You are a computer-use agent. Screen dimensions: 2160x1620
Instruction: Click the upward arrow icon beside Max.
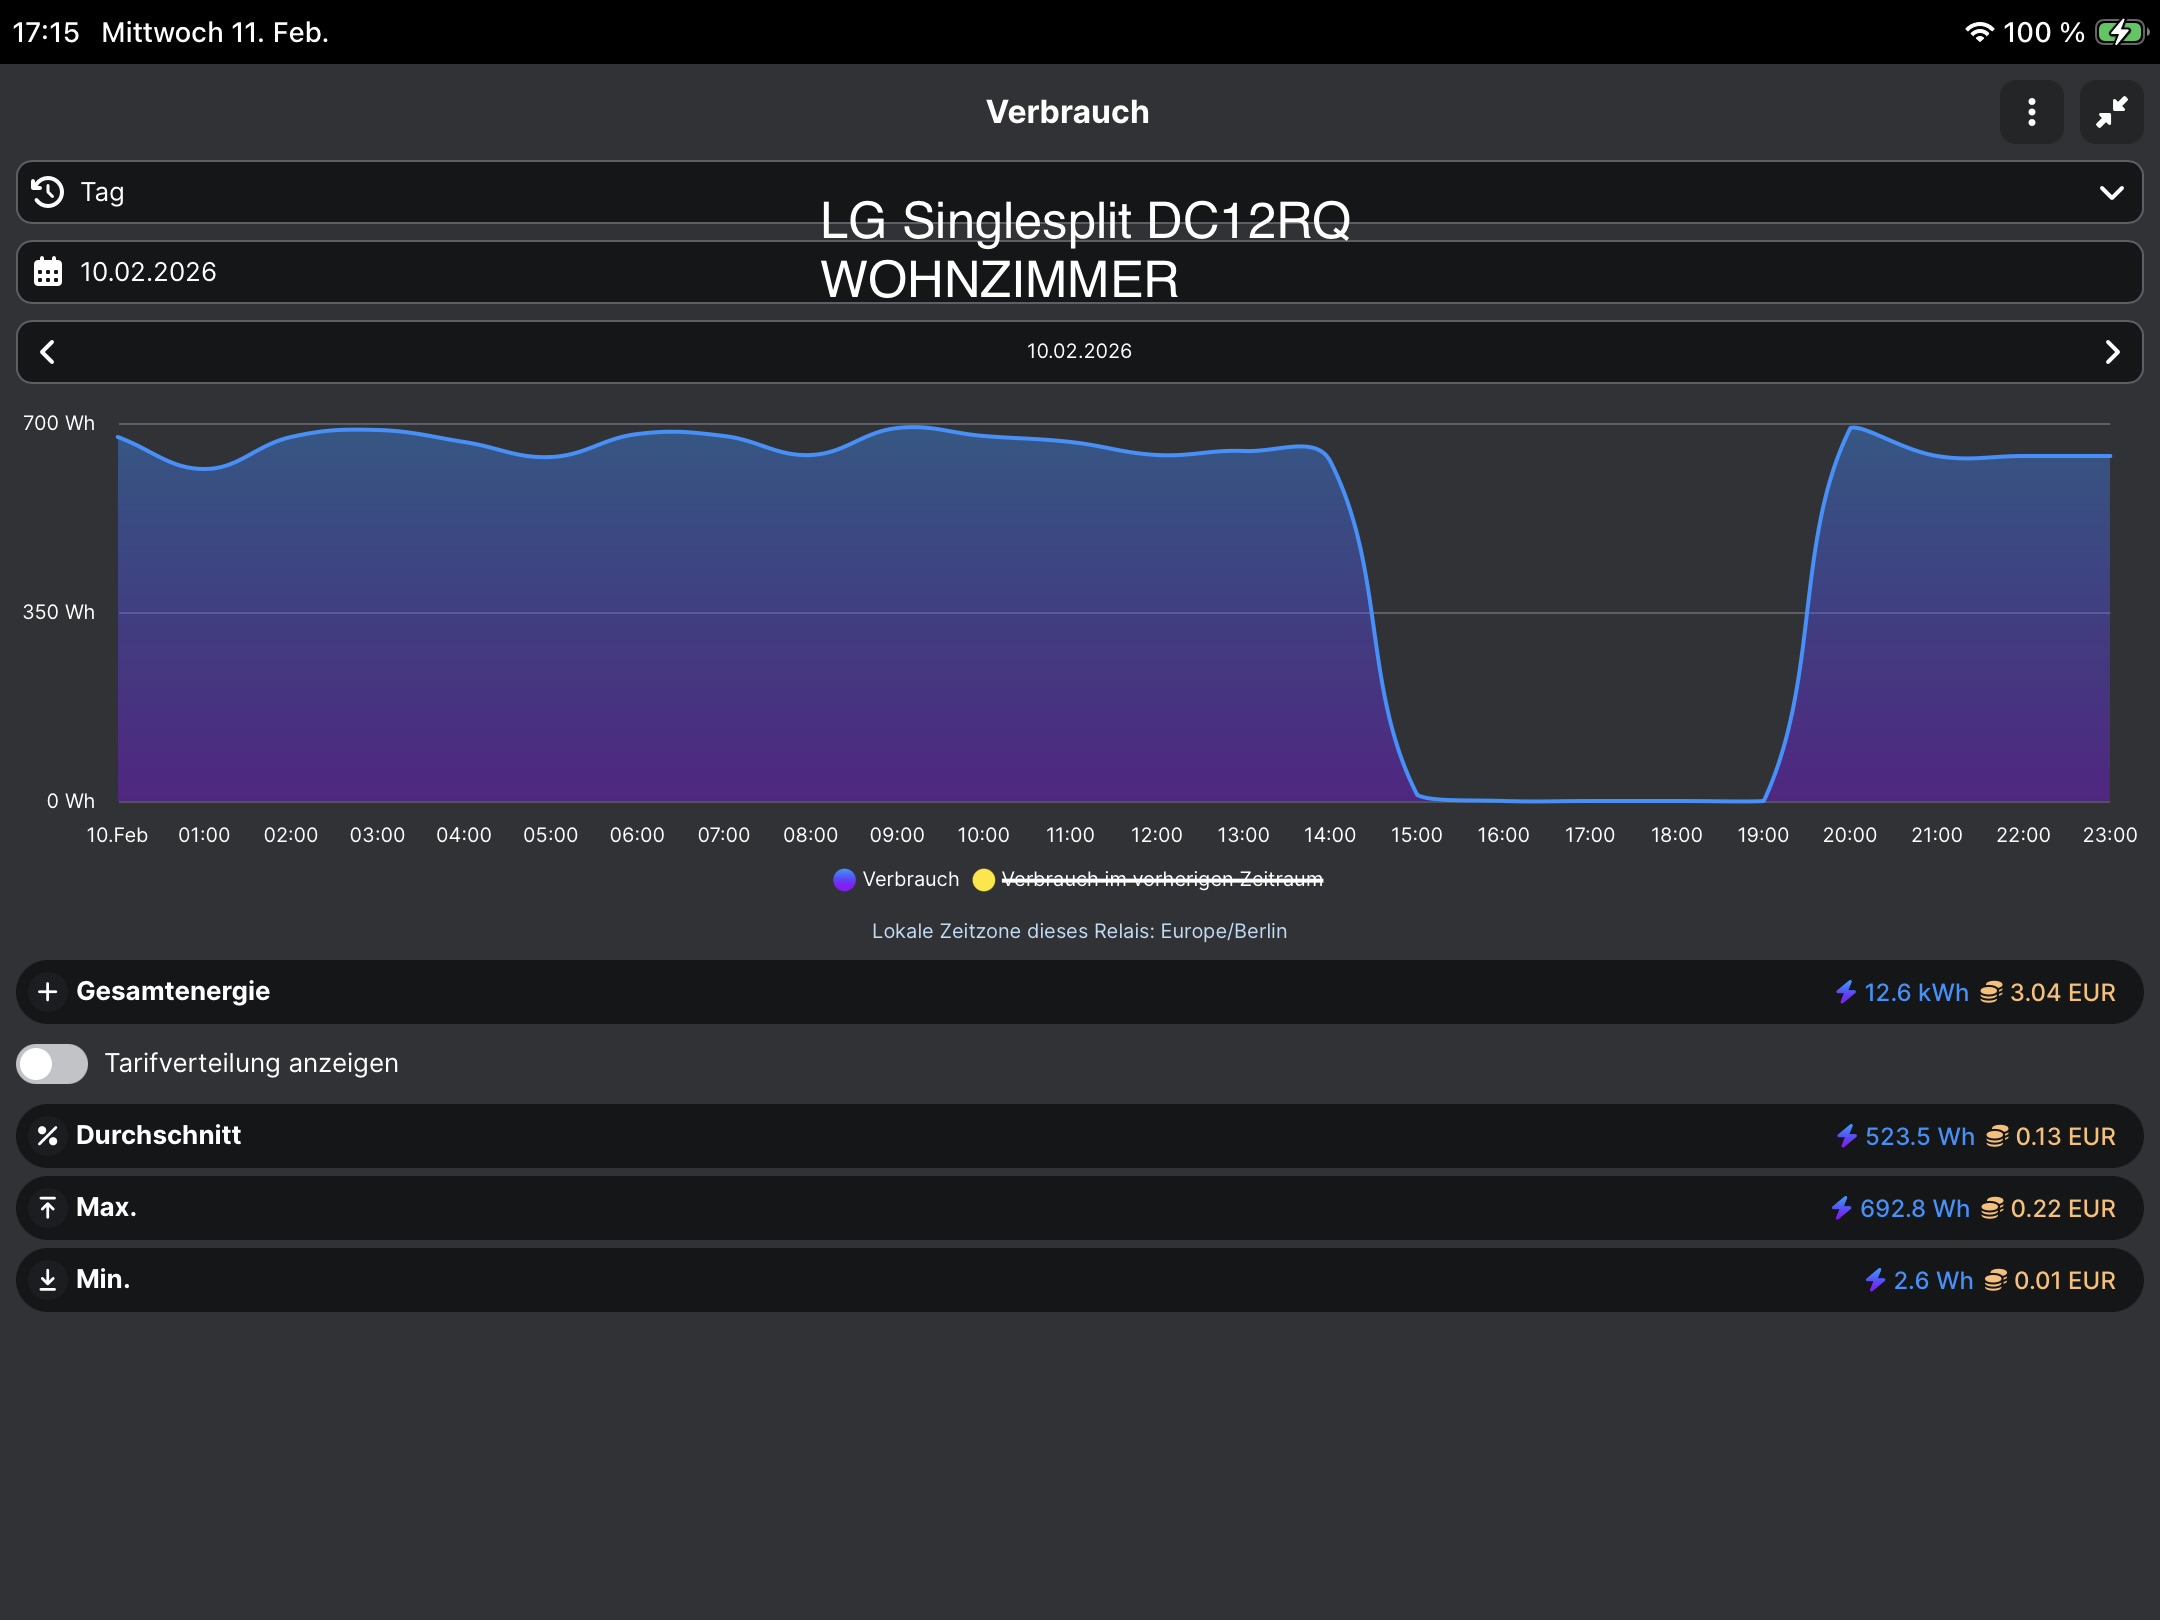[47, 1208]
